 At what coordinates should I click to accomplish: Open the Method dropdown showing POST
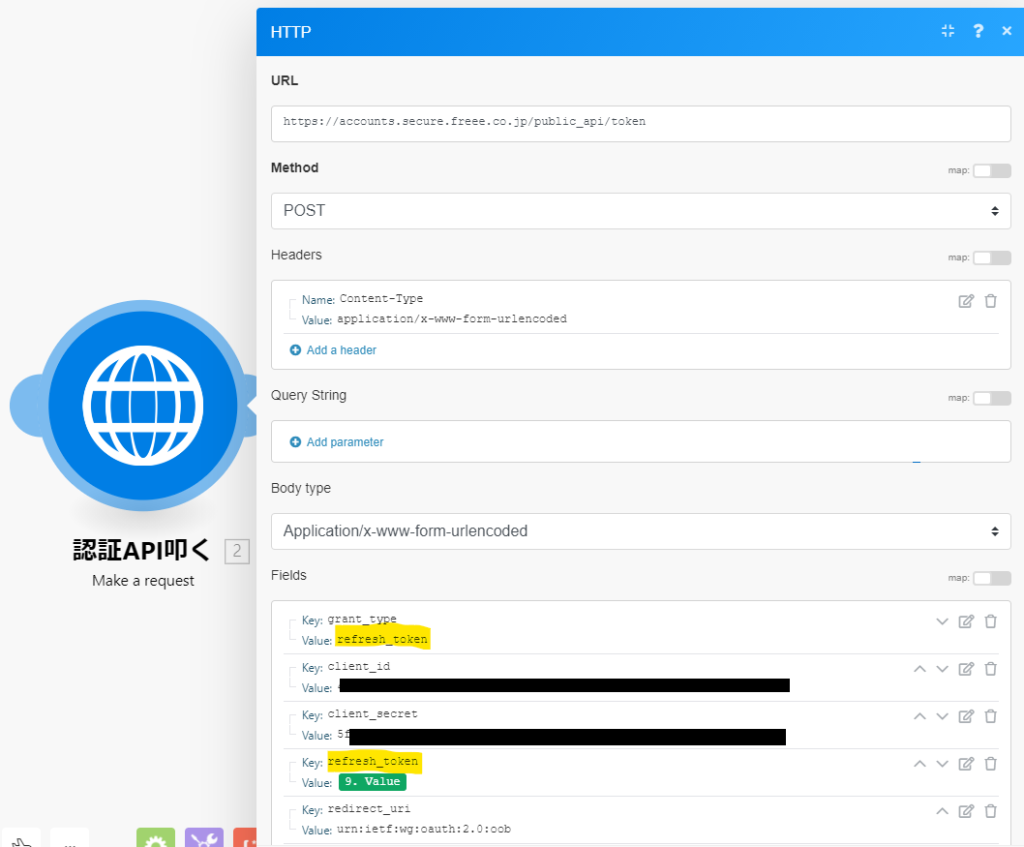641,210
